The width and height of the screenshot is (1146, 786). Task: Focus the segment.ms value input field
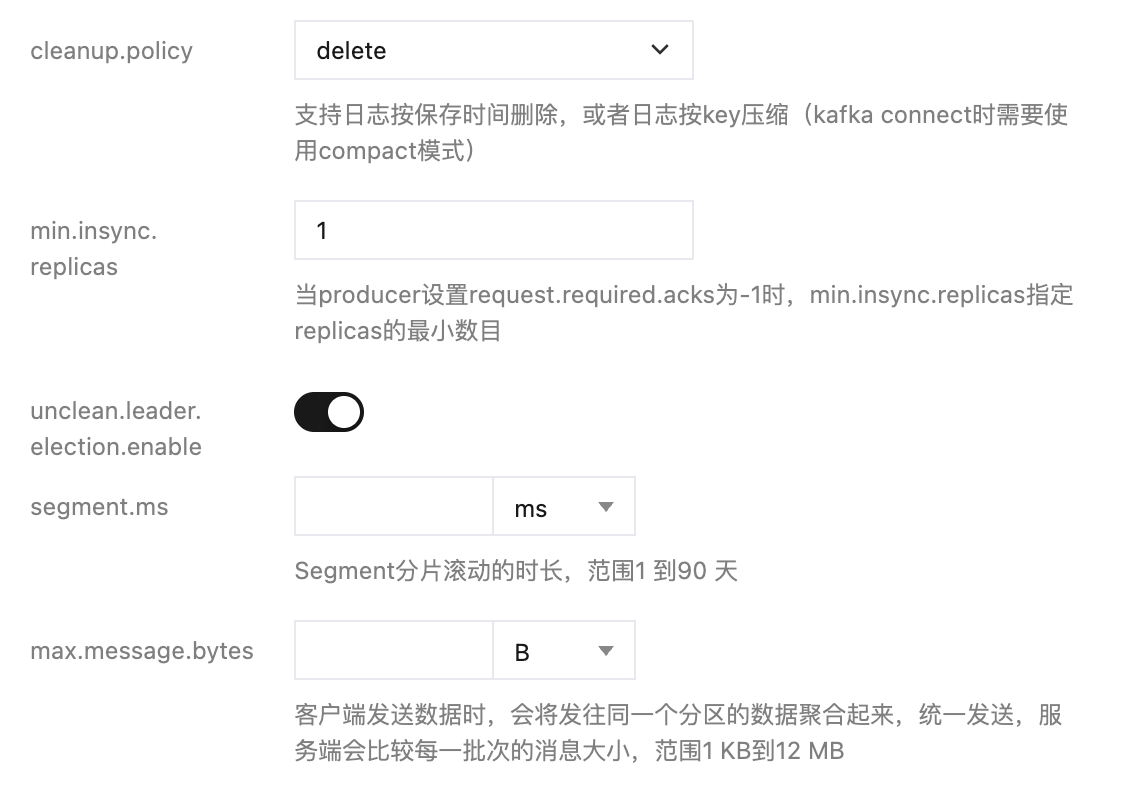coord(394,507)
